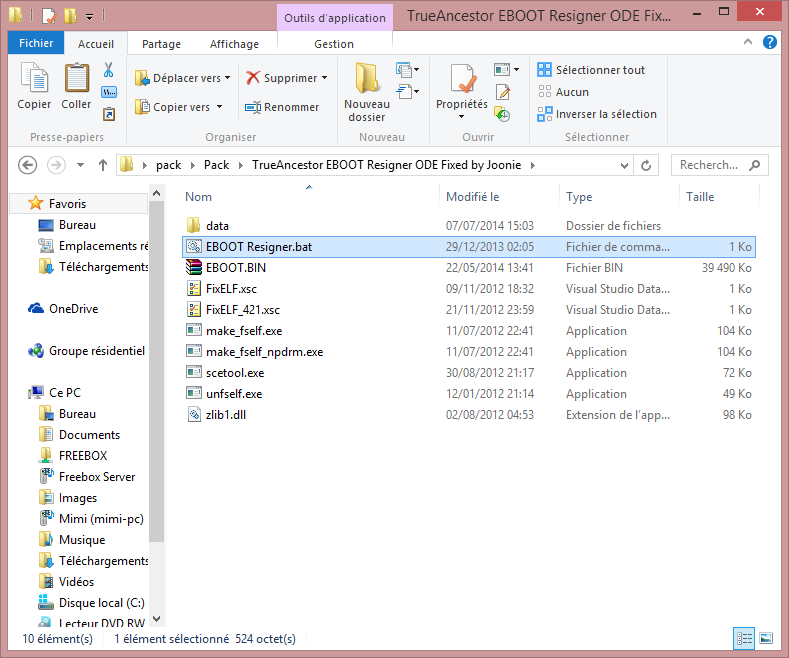Viewport: 789px width, 658px height.
Task: Click the quick access Properties icon in title bar
Action: 49,16
